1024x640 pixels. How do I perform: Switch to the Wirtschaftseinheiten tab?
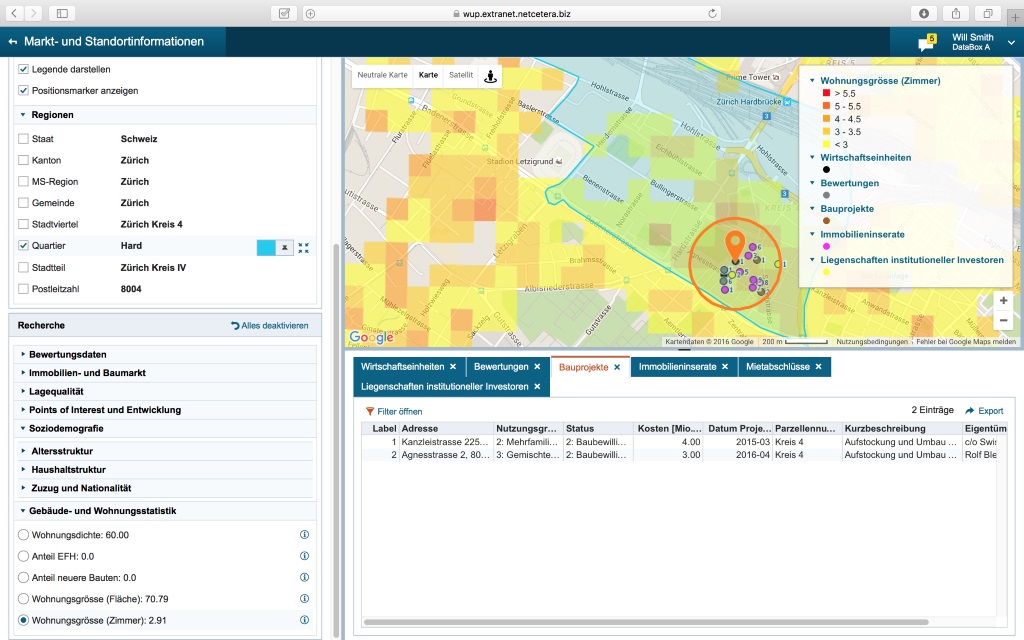click(402, 367)
